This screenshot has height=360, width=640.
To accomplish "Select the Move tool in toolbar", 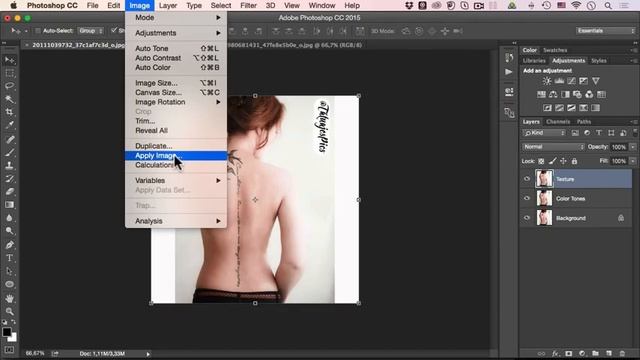I will 10,60.
